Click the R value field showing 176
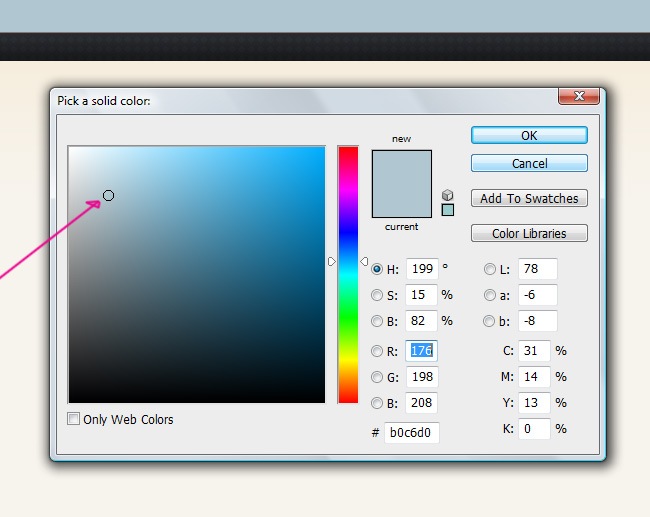 [x=421, y=351]
